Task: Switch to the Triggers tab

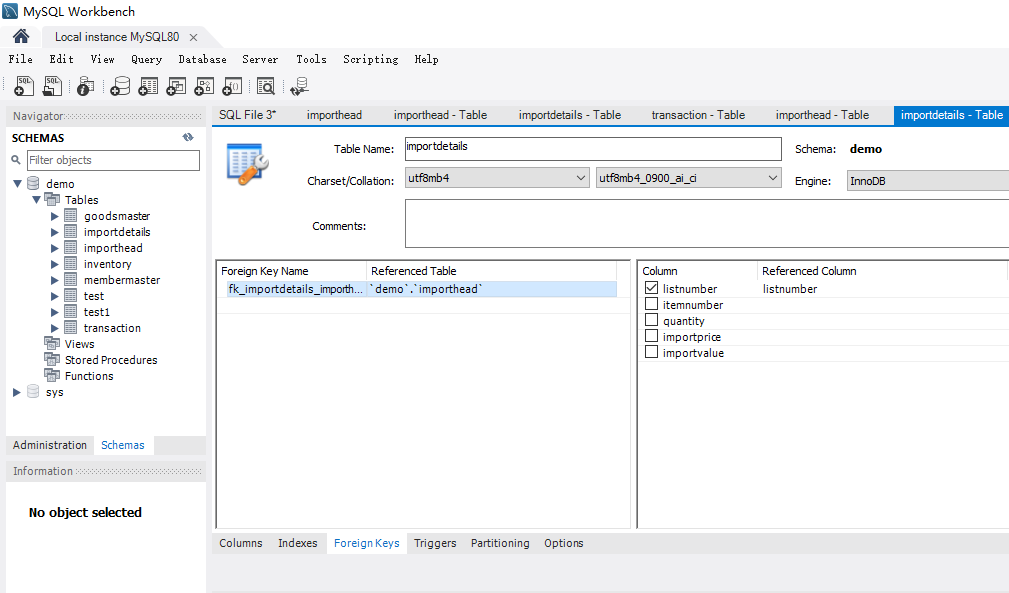Action: tap(435, 543)
